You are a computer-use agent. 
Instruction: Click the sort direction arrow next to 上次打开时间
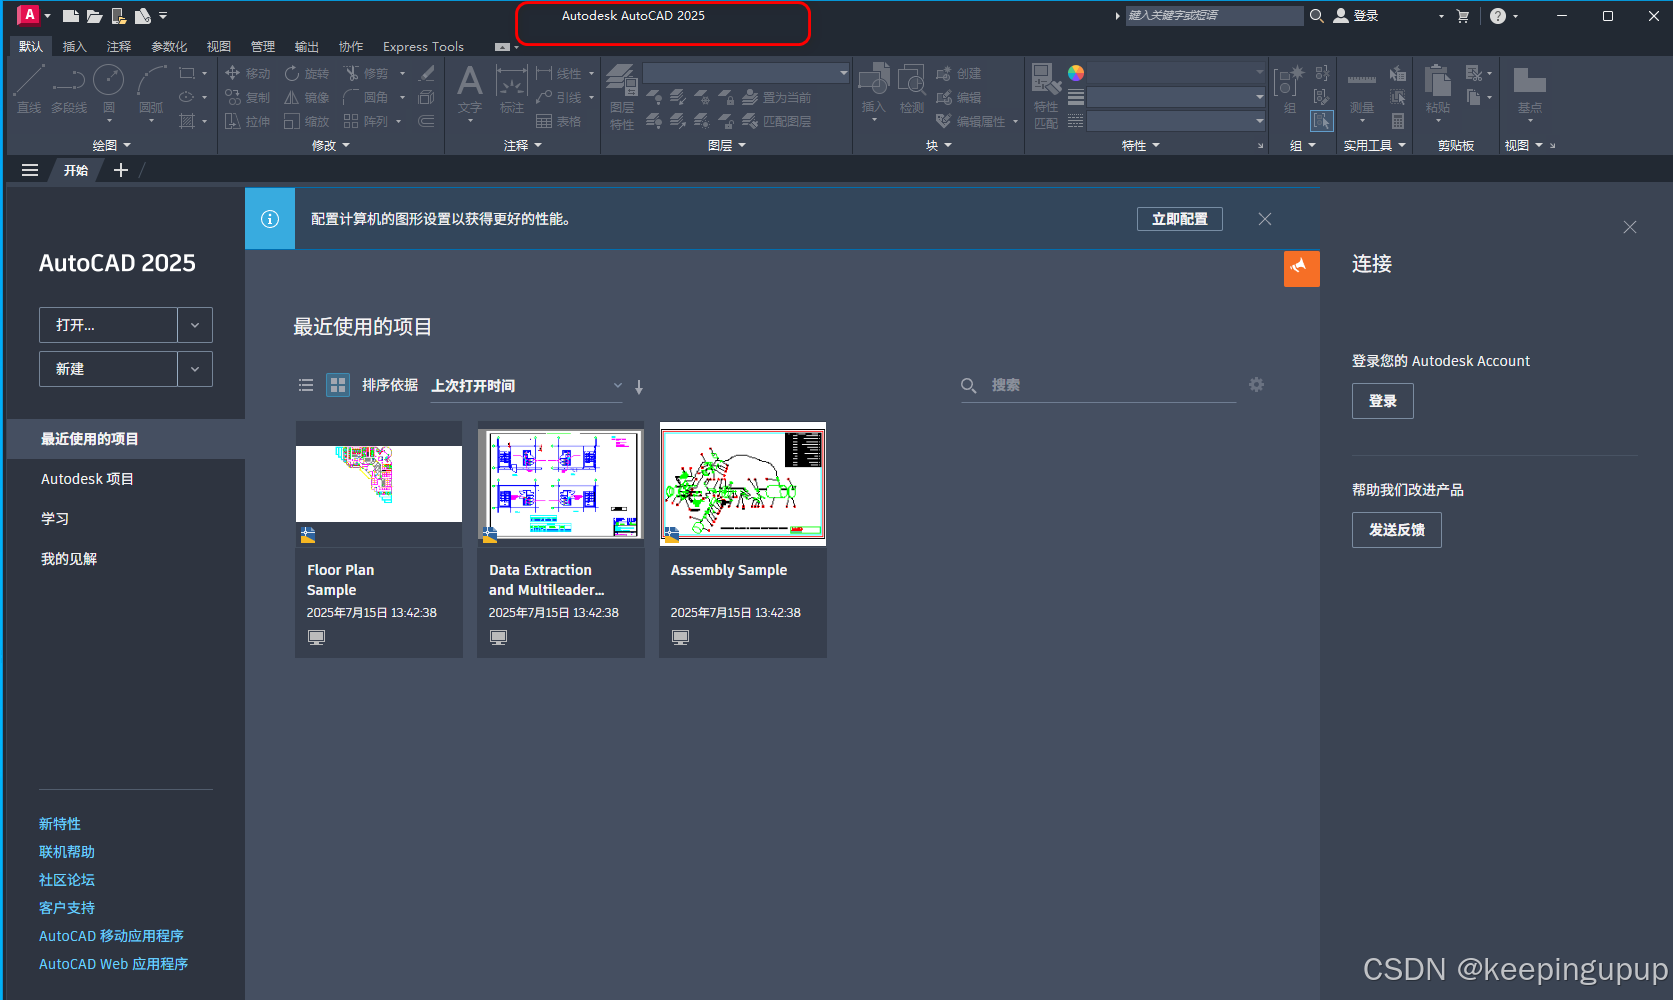point(638,386)
